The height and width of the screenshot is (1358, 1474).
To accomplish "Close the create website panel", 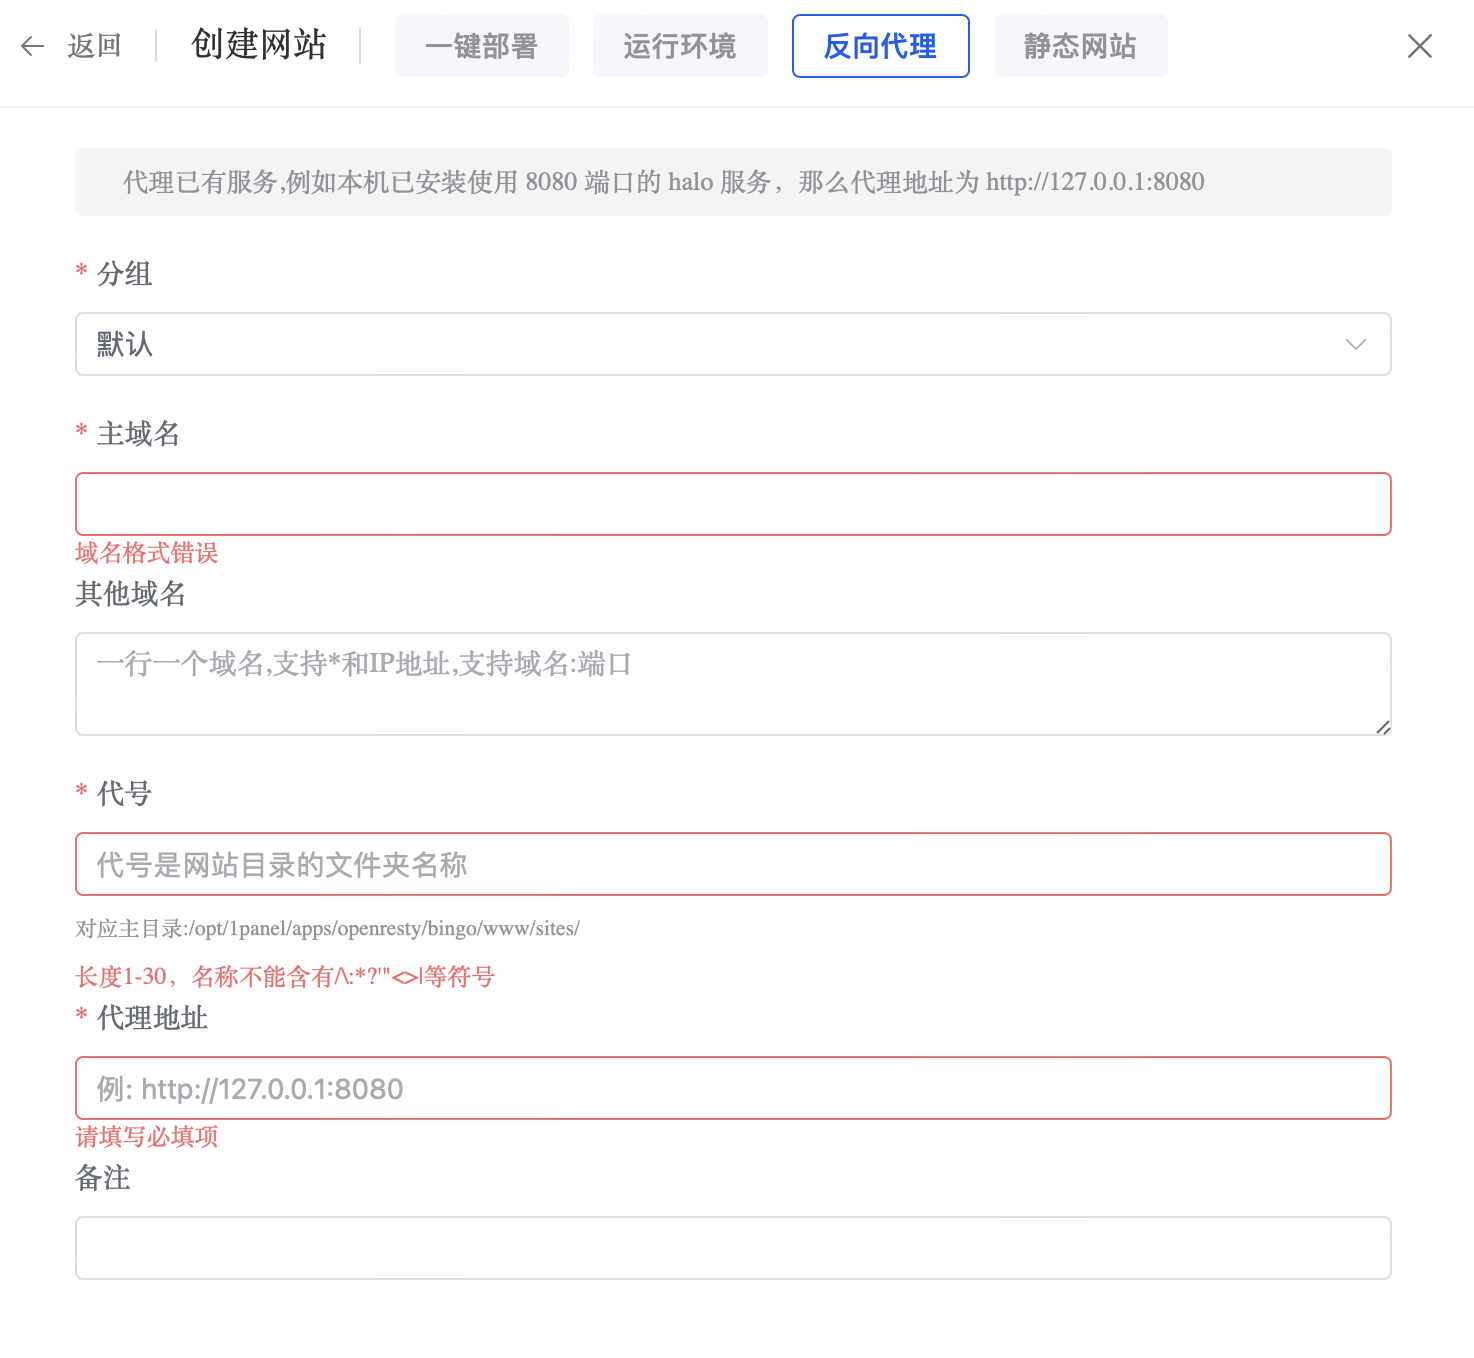I will click(x=1419, y=46).
